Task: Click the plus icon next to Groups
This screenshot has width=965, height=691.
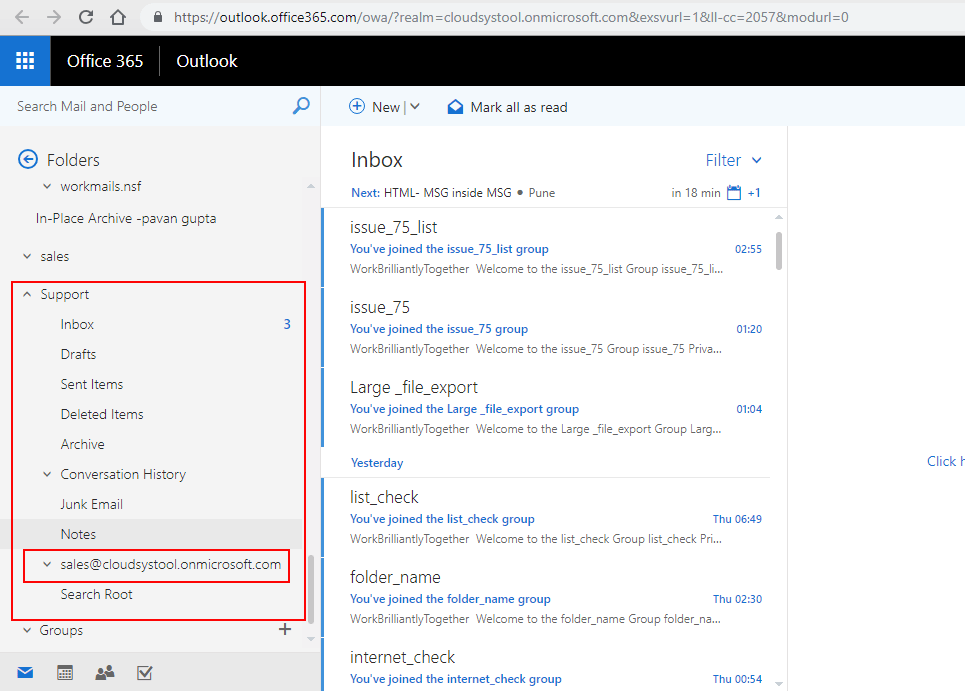Action: [285, 629]
